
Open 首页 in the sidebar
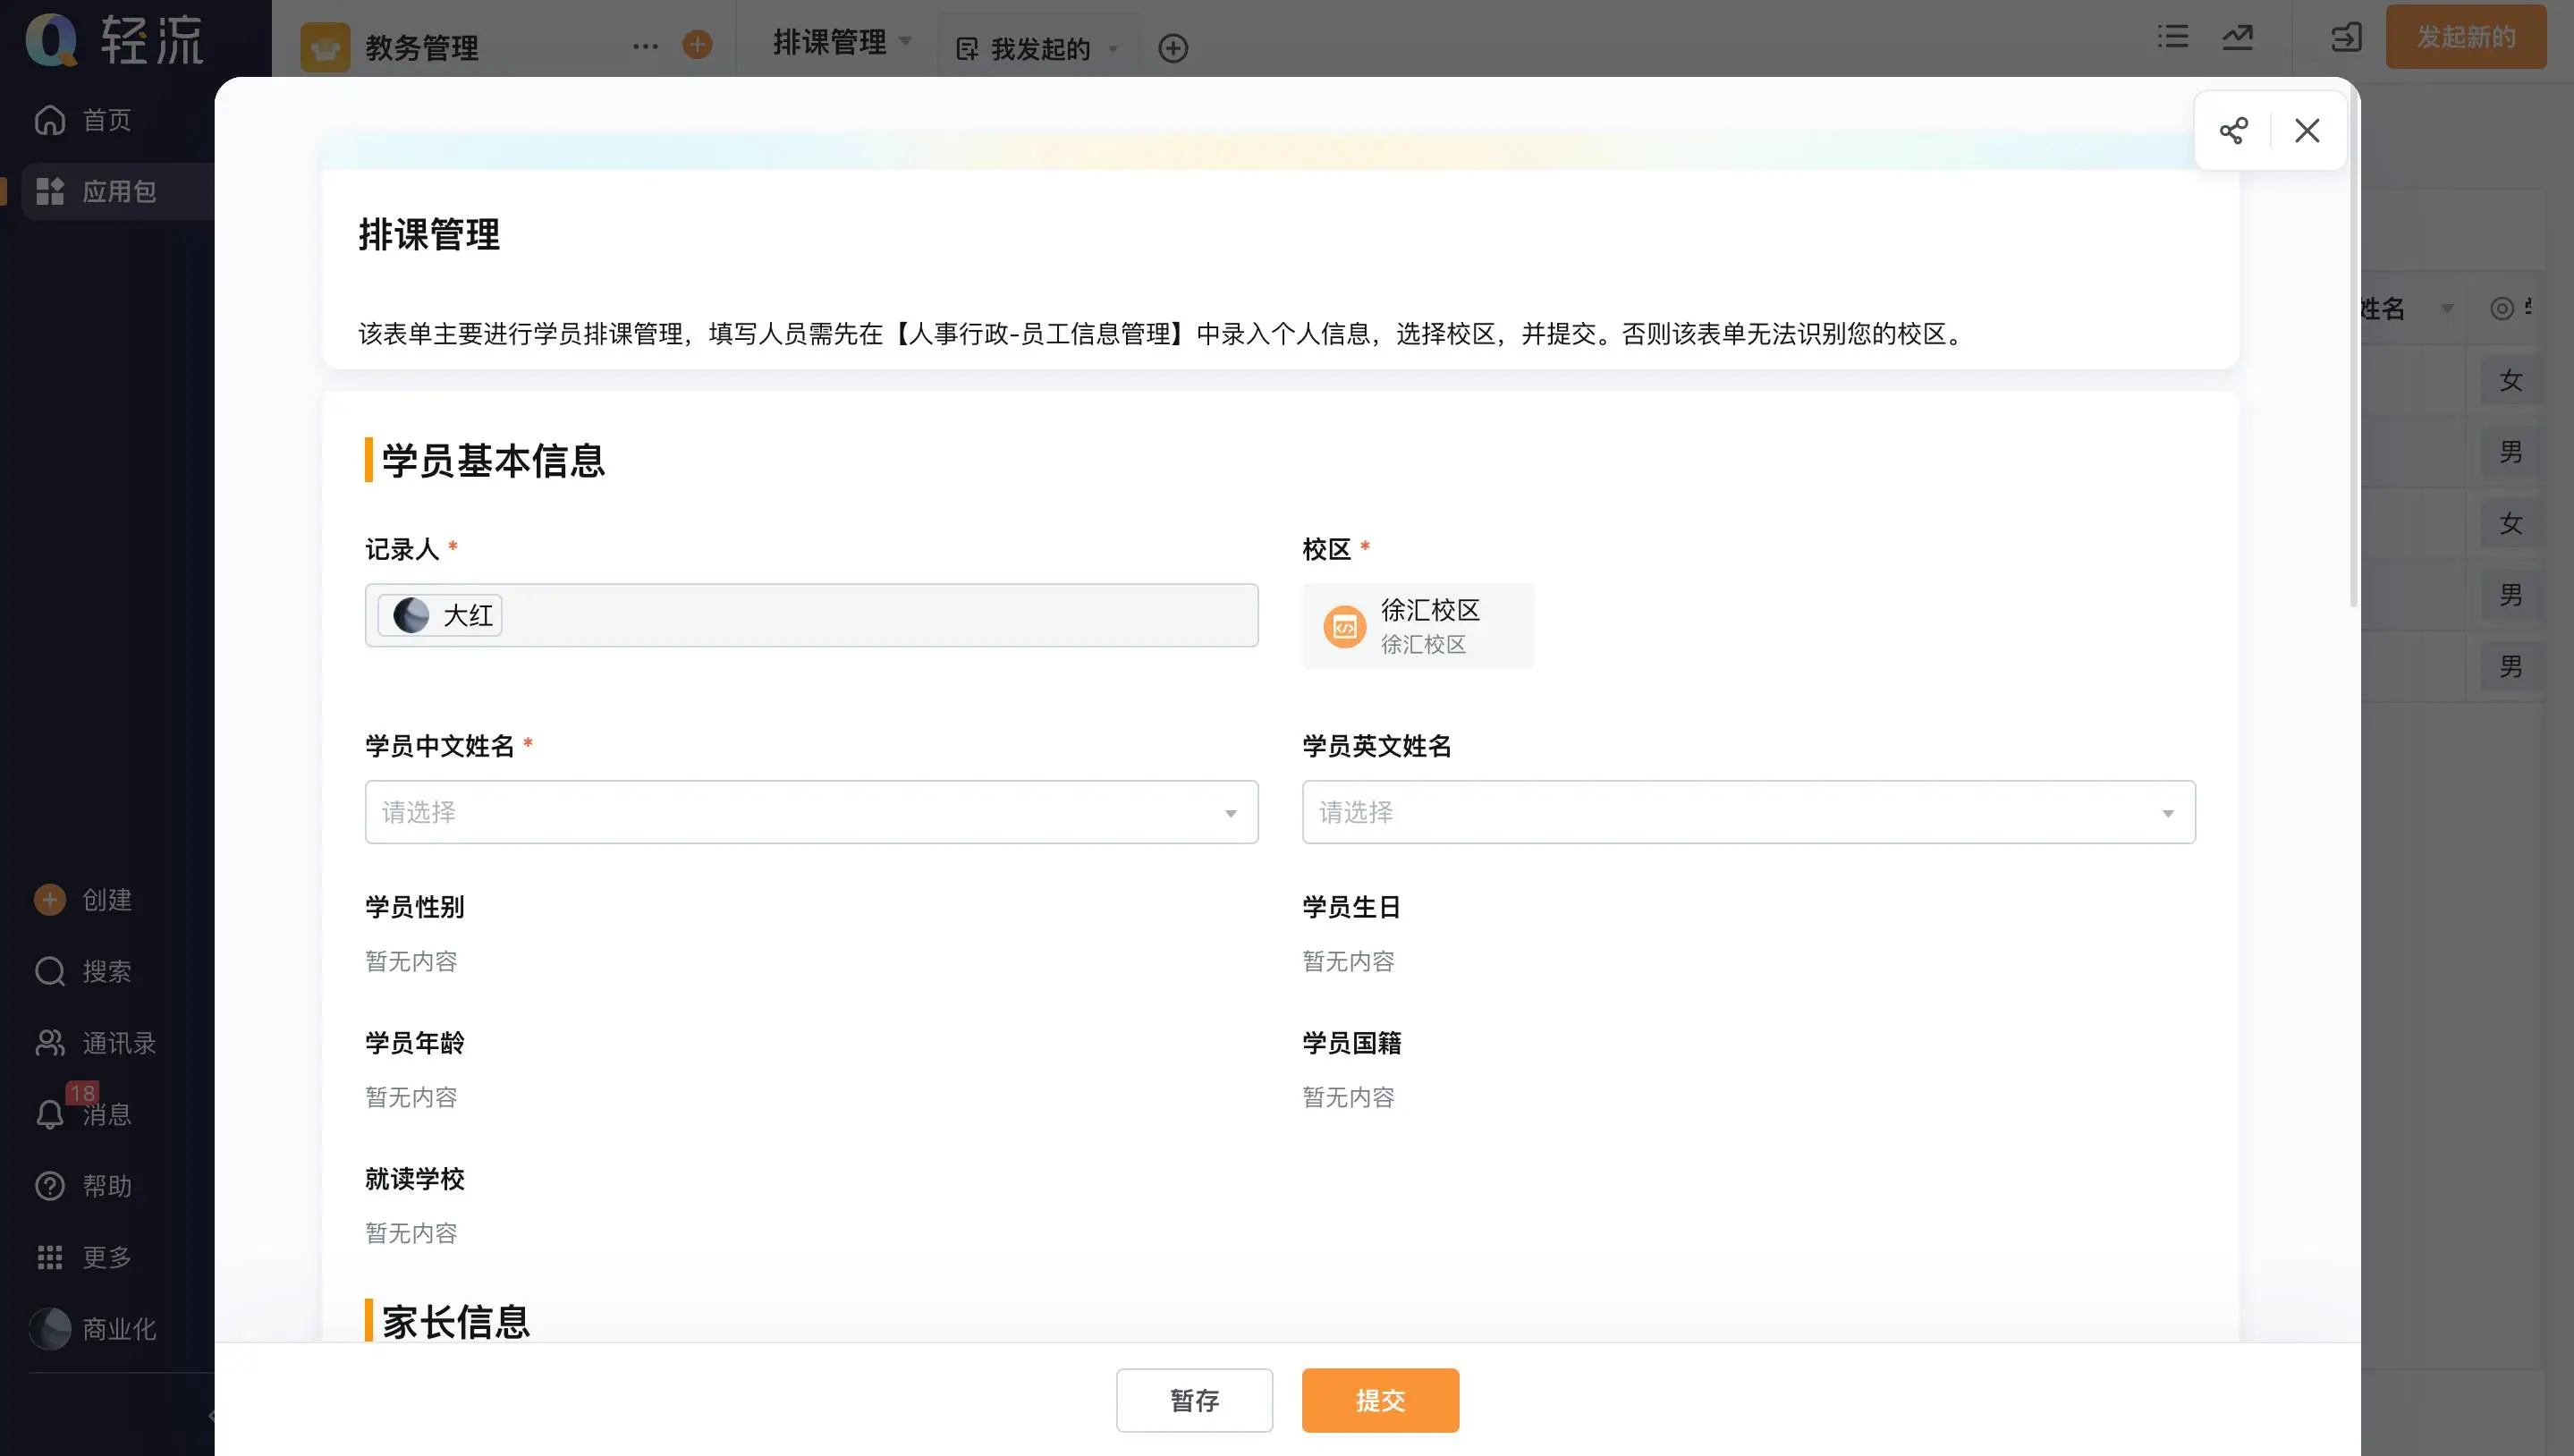[x=83, y=120]
